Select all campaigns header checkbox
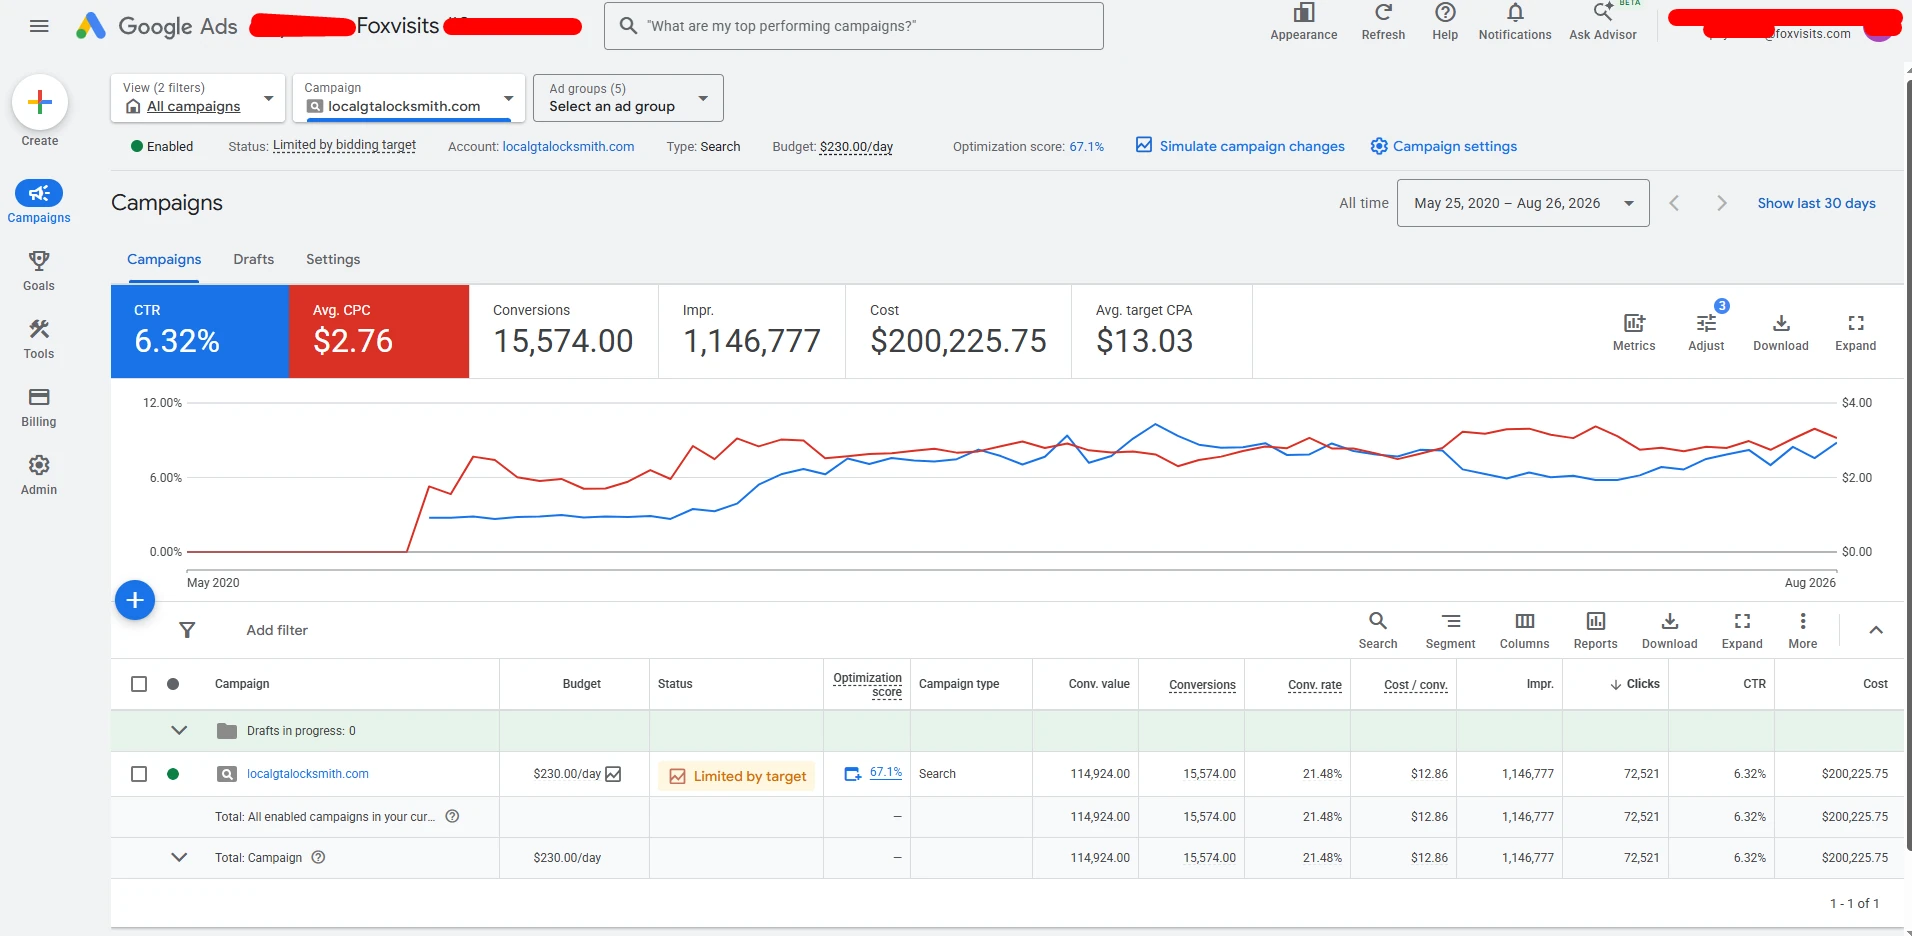Screen dimensions: 1912x936 (139, 684)
